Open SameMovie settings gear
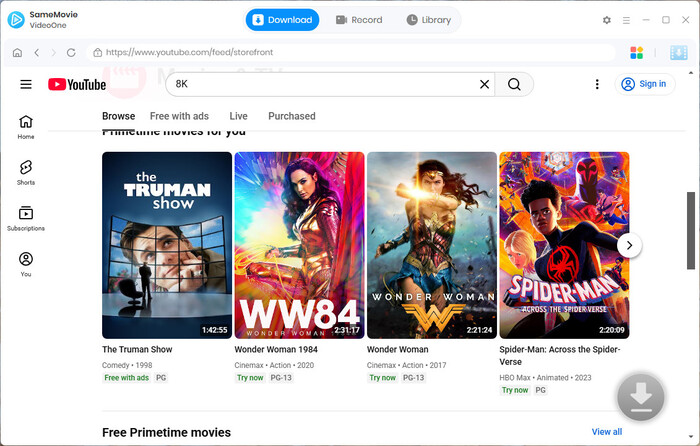The width and height of the screenshot is (700, 446). [x=606, y=20]
